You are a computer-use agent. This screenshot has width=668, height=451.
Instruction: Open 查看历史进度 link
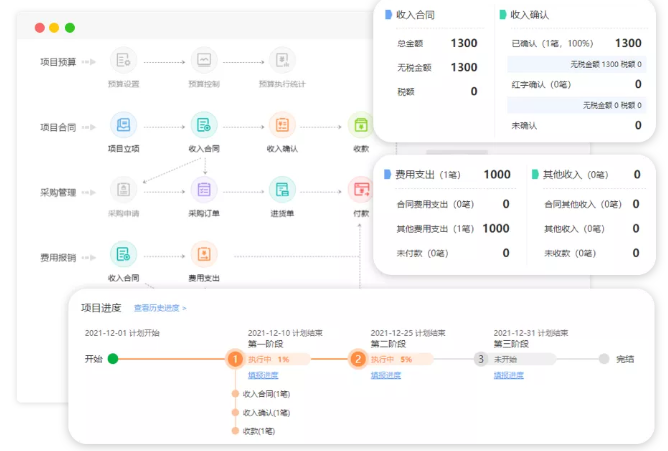click(160, 308)
